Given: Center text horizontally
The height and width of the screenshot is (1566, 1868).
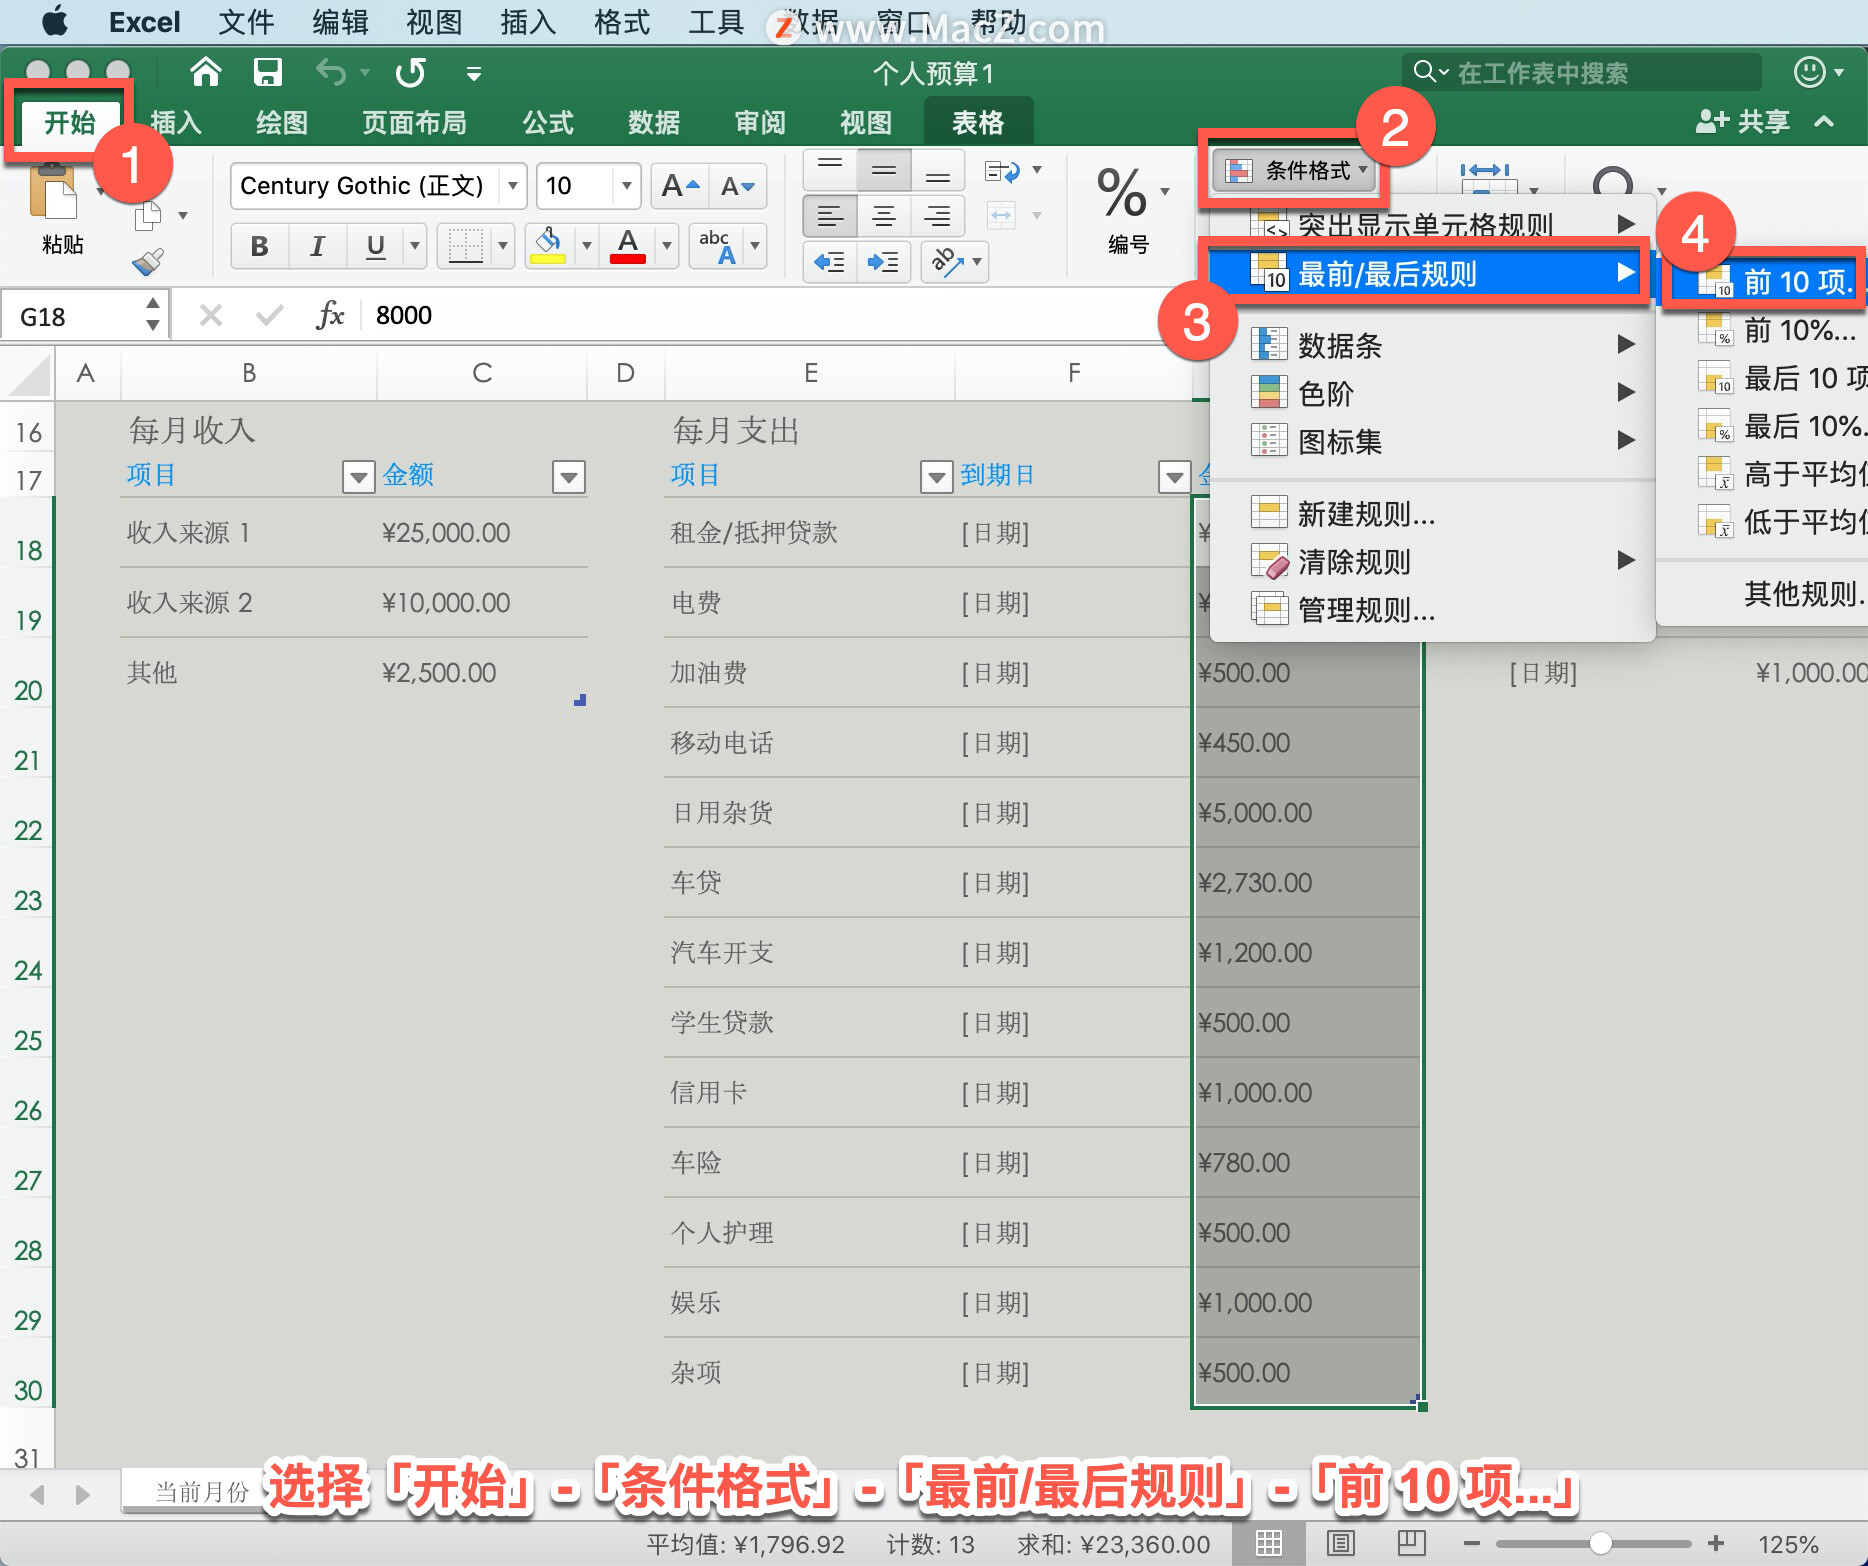Looking at the screenshot, I should (884, 216).
